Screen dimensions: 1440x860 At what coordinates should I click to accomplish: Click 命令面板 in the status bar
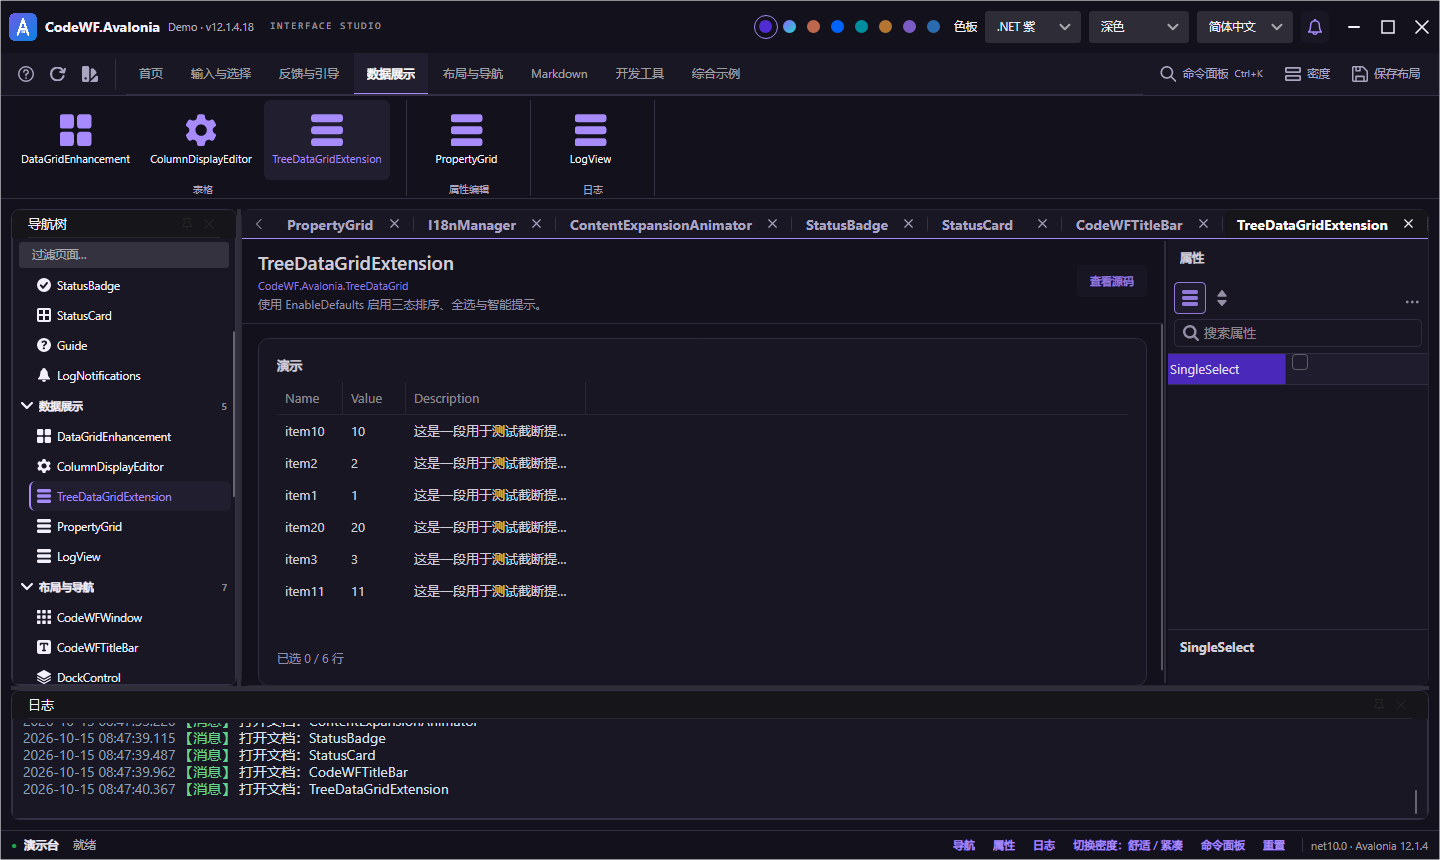pos(1223,846)
